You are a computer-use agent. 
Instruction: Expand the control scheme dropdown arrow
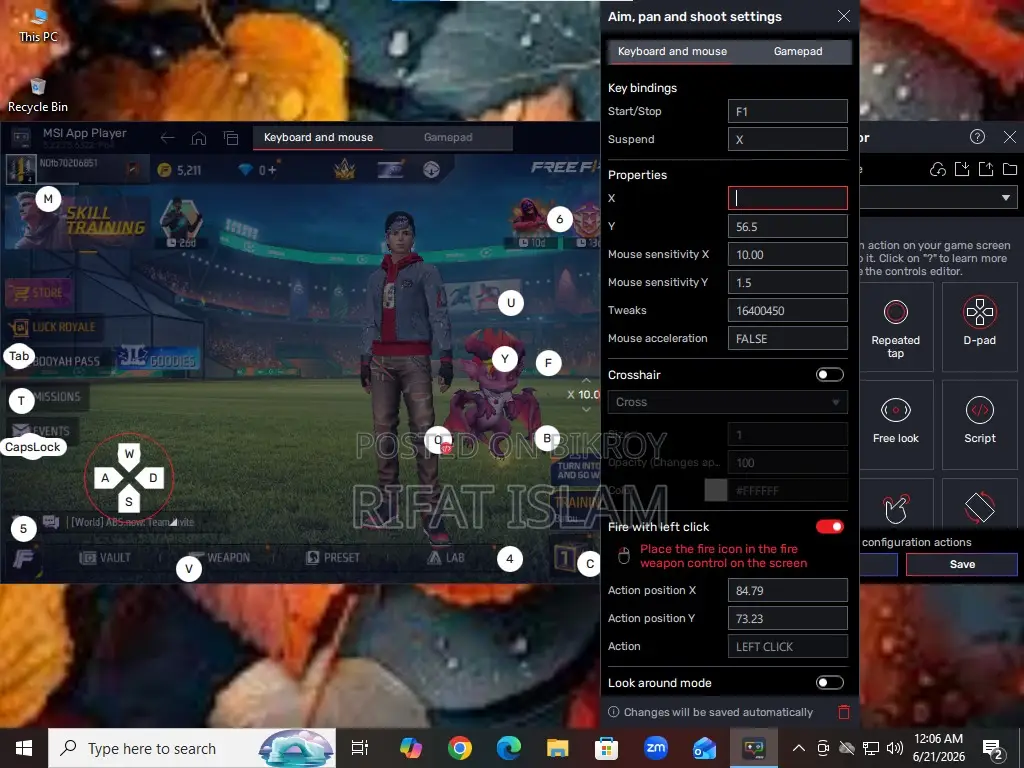coord(1006,197)
